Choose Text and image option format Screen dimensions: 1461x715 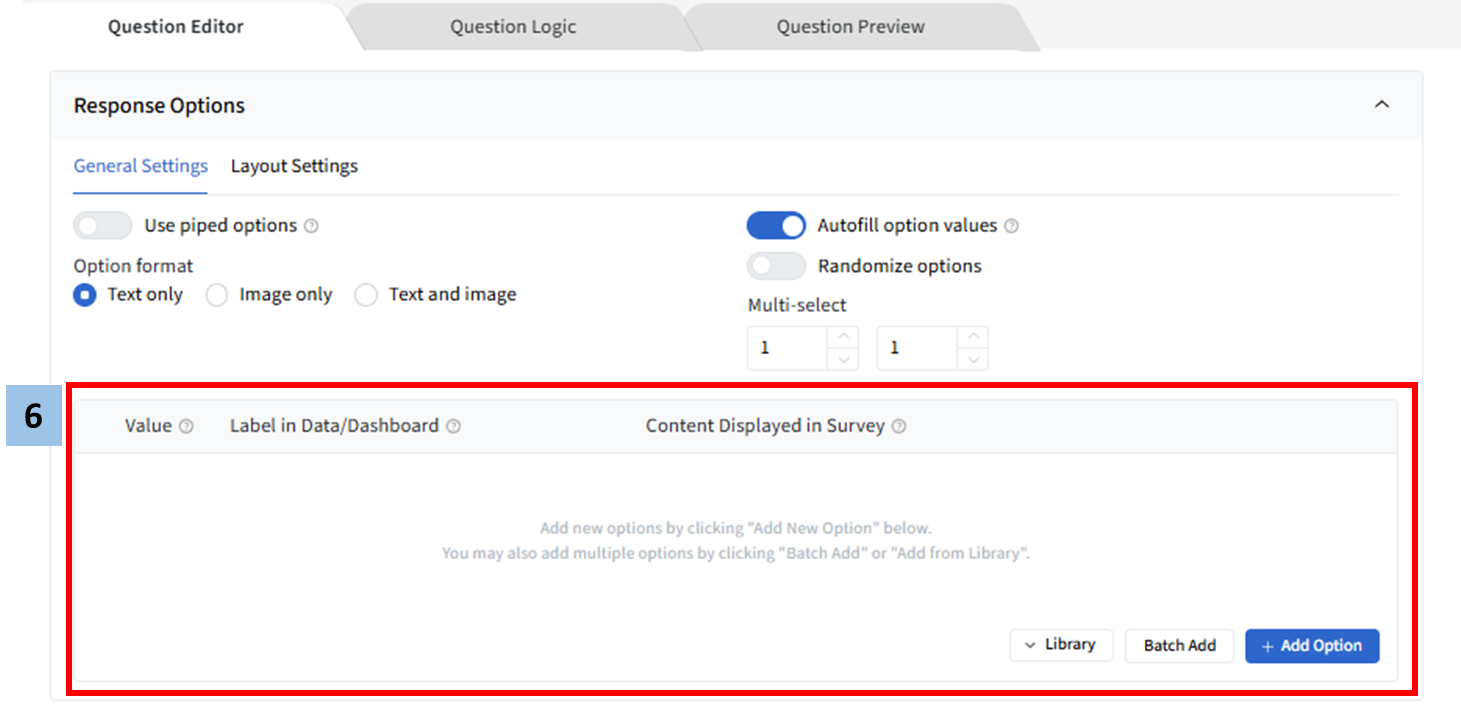[367, 295]
